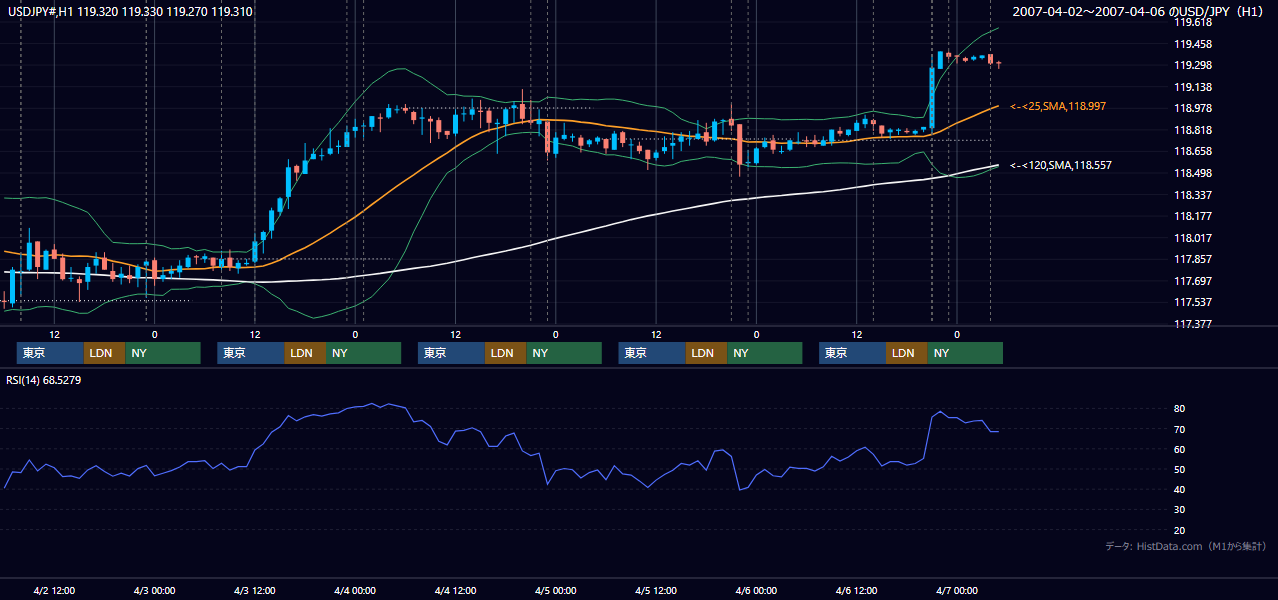This screenshot has width=1278, height=600.
Task: Click the 4/5 12:00 date label
Action: tap(656, 591)
